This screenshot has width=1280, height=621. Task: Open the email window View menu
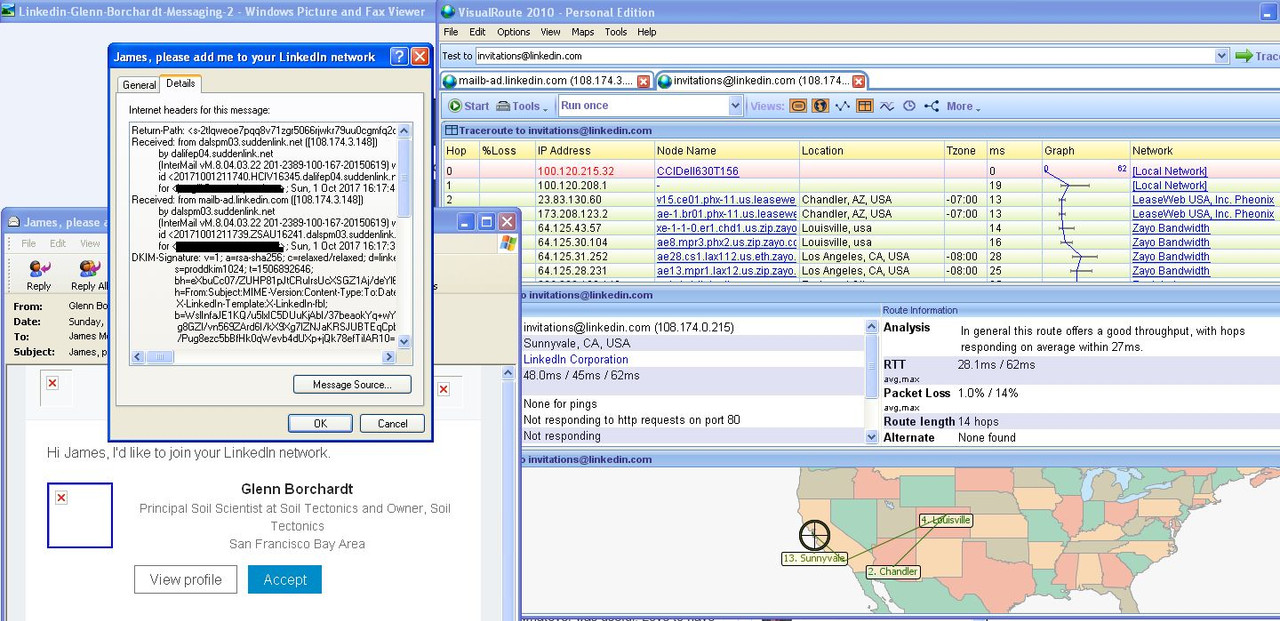[x=90, y=243]
